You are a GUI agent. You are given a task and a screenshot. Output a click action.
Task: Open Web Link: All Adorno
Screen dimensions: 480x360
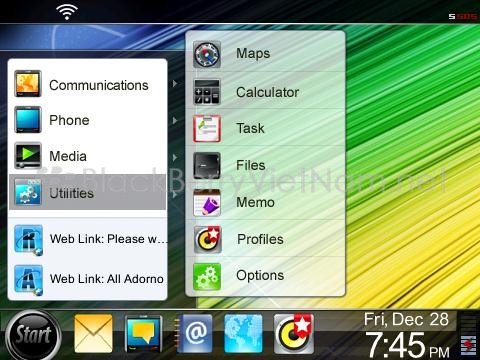tap(87, 279)
